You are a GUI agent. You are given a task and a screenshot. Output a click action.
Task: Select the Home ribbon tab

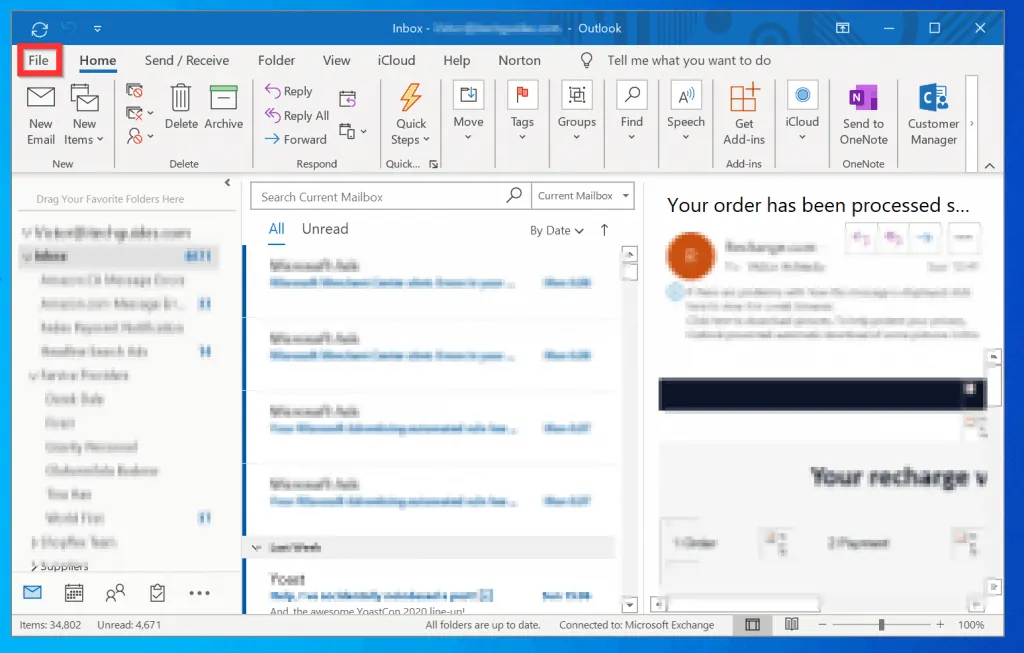click(x=98, y=60)
